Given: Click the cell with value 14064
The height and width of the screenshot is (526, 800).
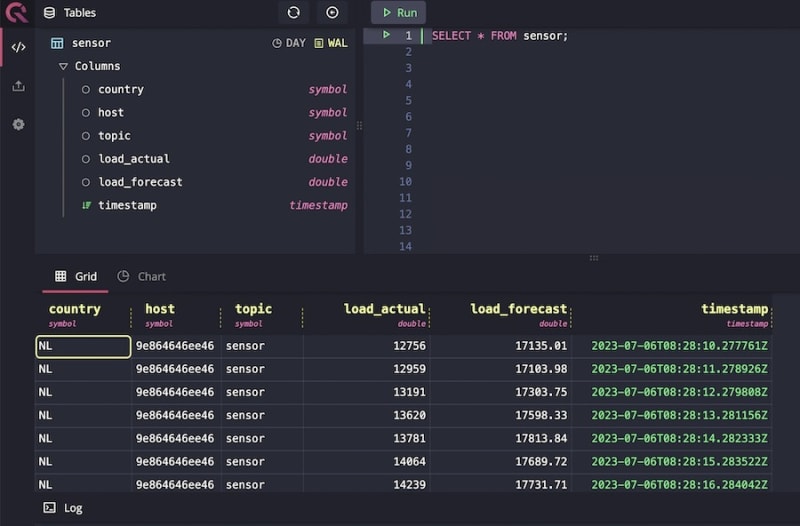Looking at the screenshot, I should (366, 462).
